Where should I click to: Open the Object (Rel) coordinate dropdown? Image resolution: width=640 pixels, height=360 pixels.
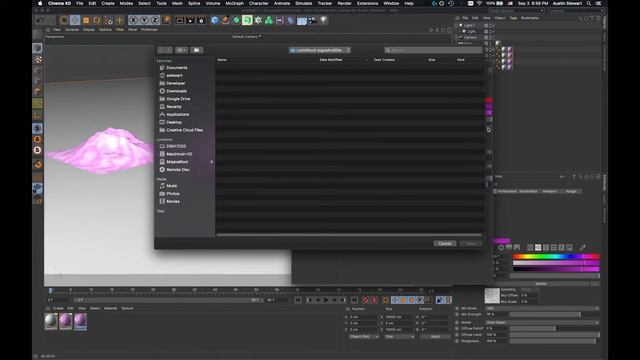pos(364,337)
